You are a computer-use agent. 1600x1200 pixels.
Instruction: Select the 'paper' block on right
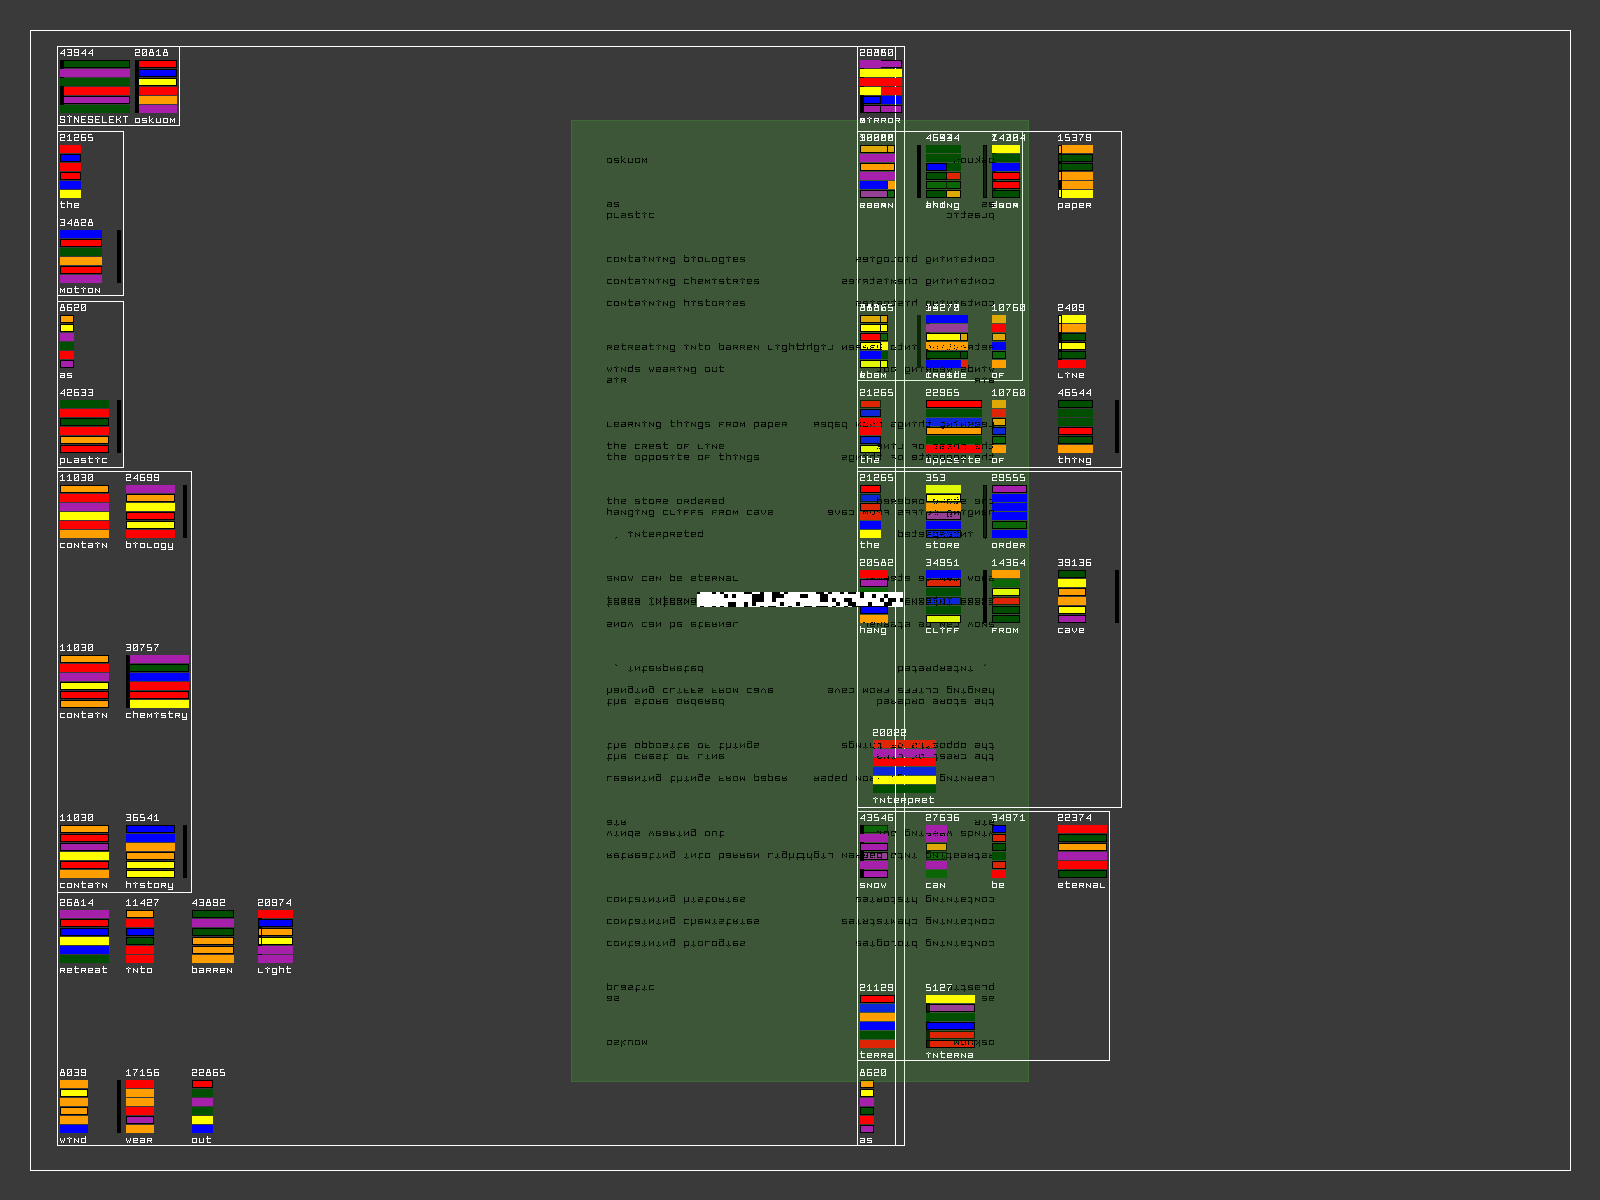pos(1075,171)
